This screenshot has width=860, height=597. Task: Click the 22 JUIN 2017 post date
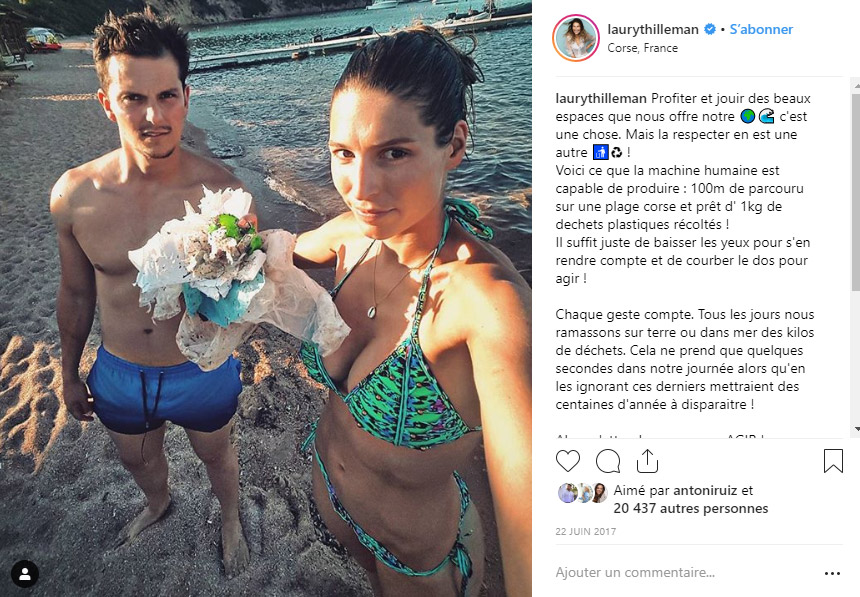(x=585, y=532)
